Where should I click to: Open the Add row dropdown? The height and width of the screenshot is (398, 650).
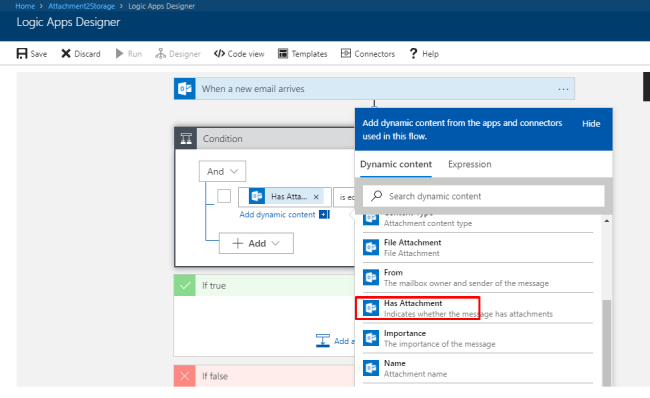click(x=256, y=243)
